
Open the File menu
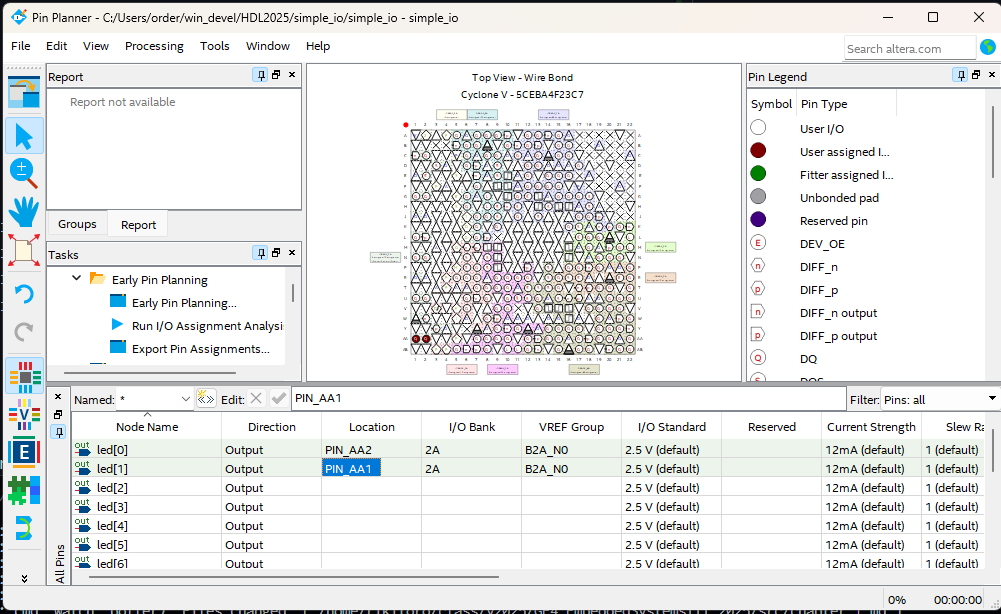(20, 46)
